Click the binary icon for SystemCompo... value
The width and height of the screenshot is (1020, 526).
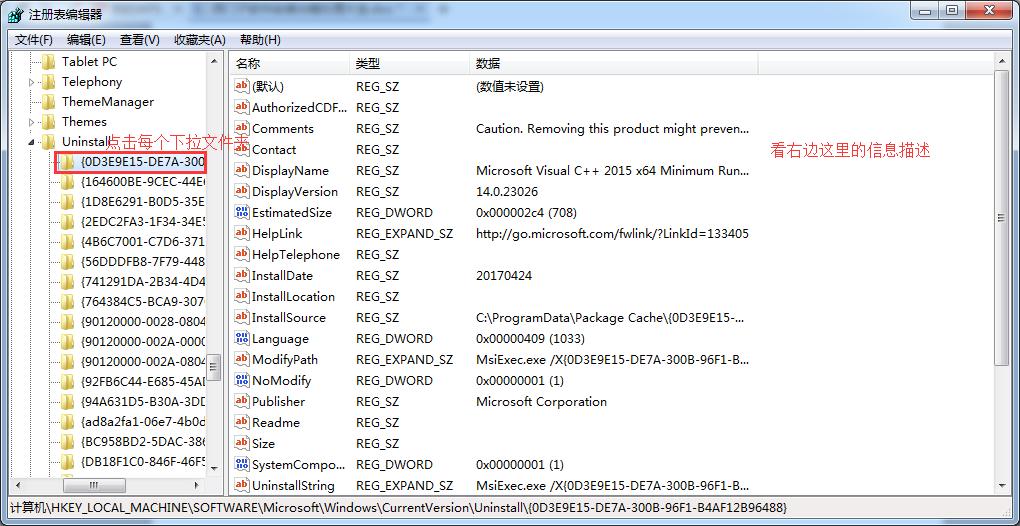pos(242,464)
